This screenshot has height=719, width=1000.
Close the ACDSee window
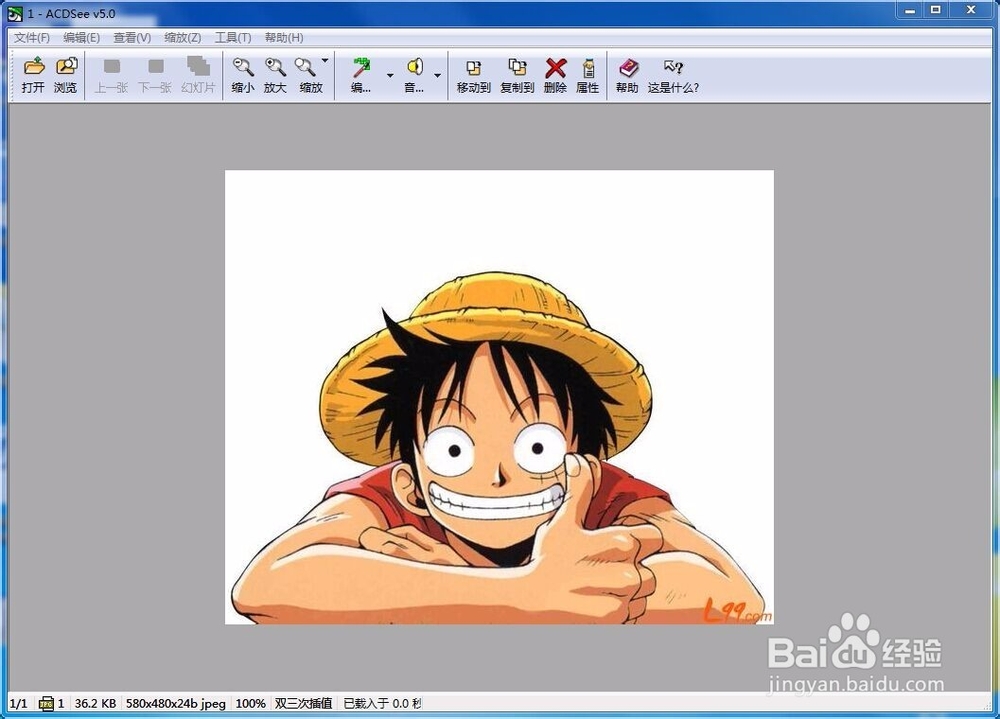[x=971, y=10]
